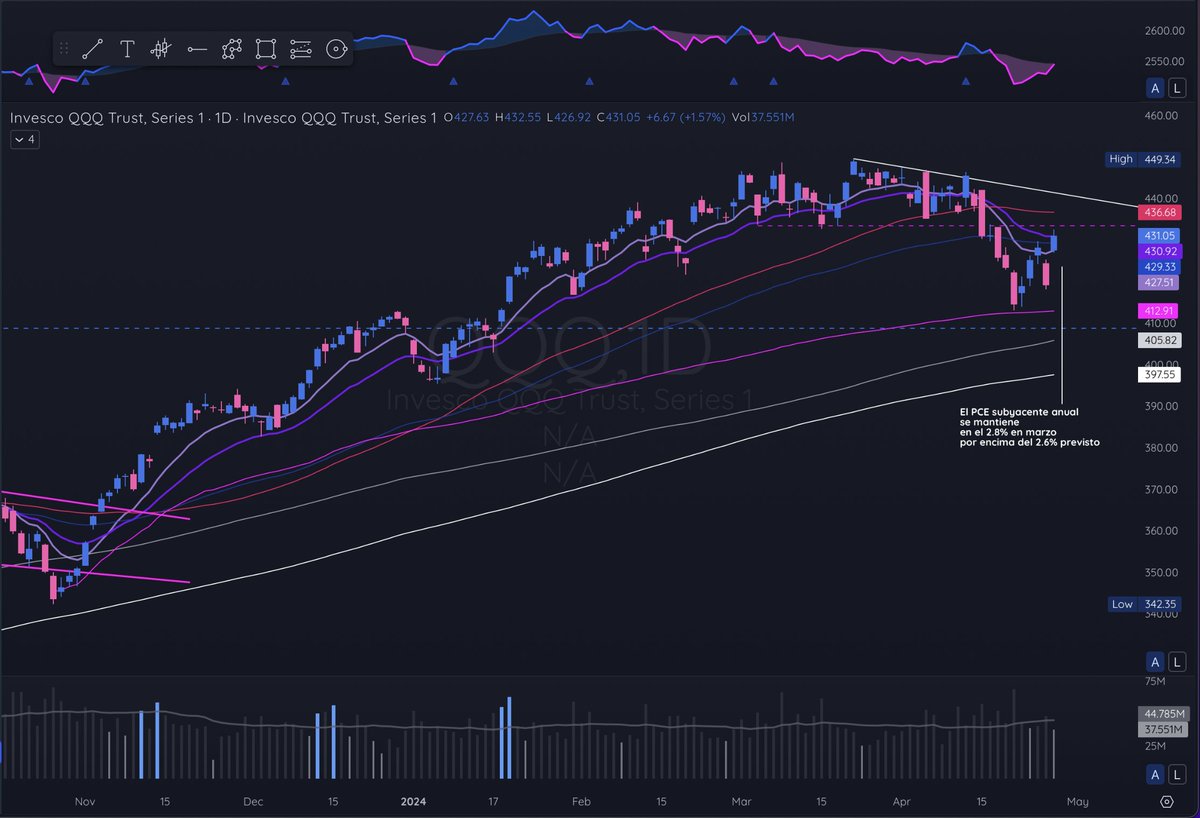Toggle auto scale A in the indicator pane

1155,88
